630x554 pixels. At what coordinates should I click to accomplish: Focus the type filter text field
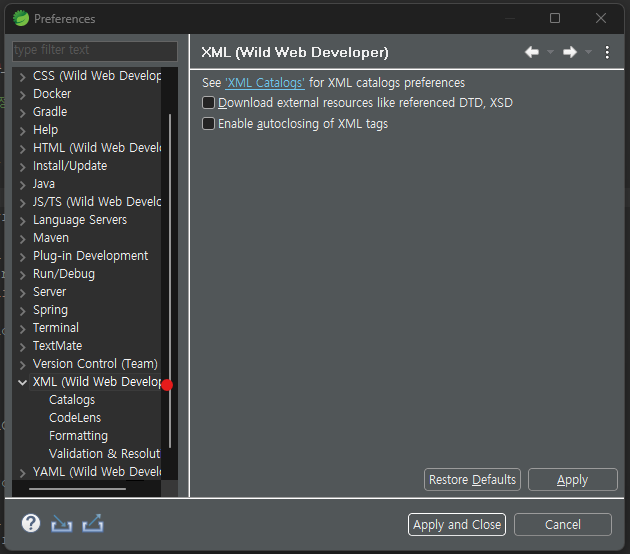click(x=95, y=51)
